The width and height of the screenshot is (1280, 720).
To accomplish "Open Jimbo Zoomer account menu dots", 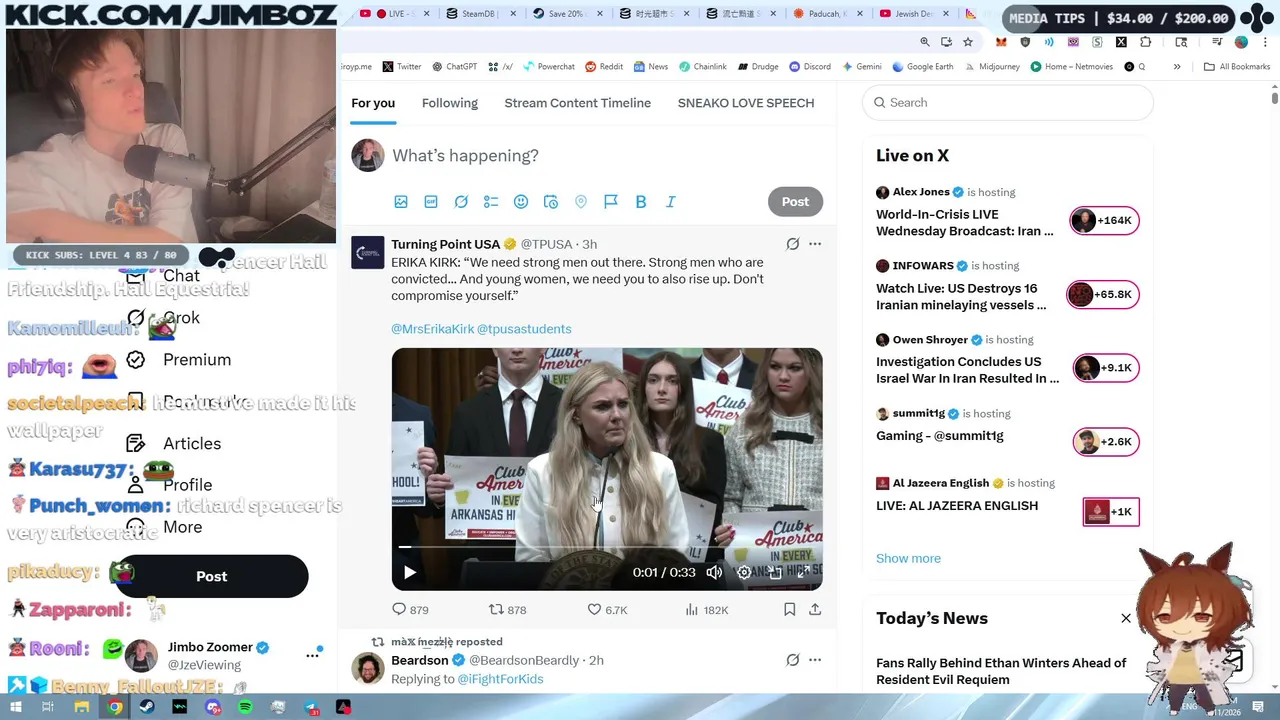I will (312, 656).
